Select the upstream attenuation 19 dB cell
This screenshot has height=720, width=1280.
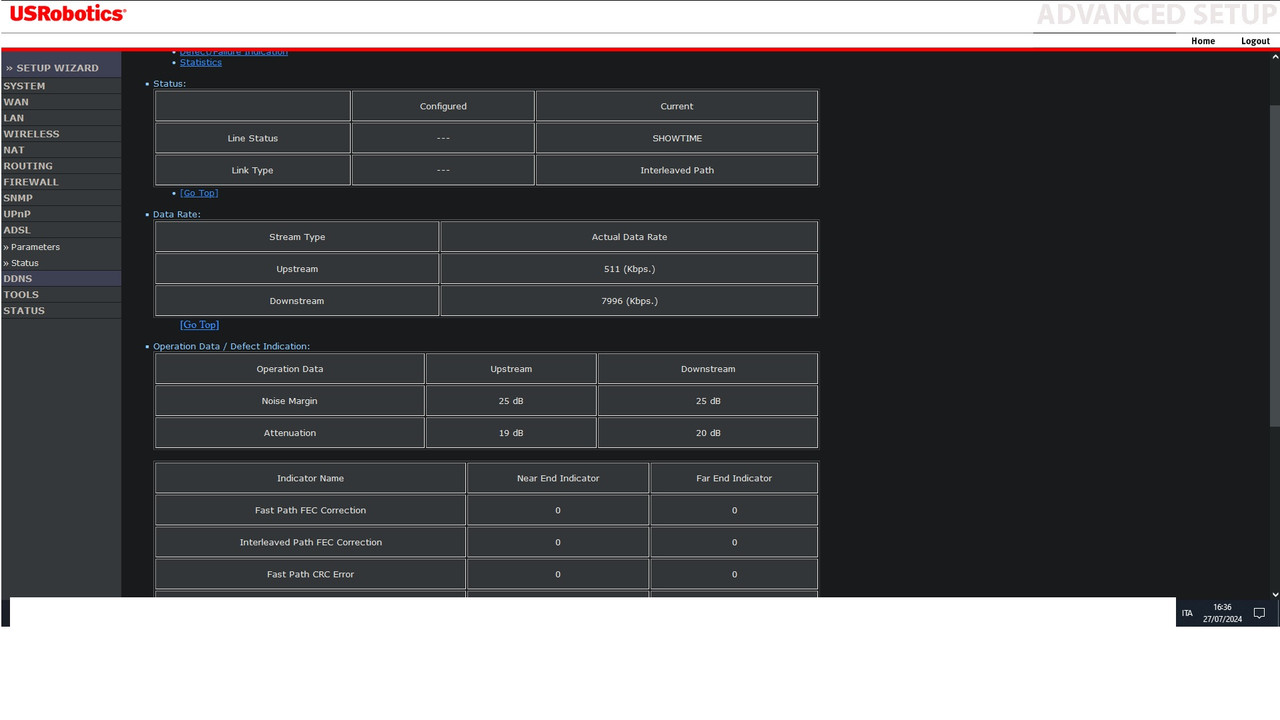coord(511,433)
